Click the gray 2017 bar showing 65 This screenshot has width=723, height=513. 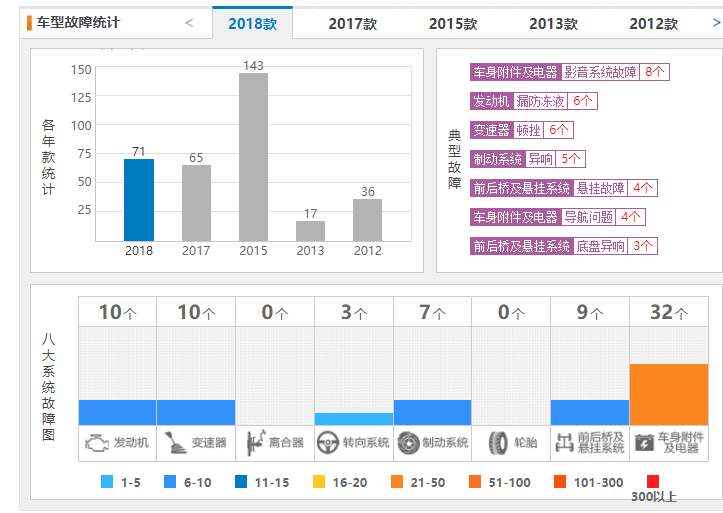196,203
